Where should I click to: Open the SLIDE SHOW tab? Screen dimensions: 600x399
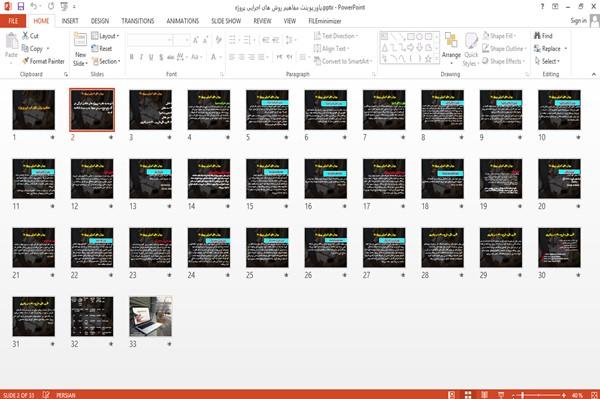[226, 21]
